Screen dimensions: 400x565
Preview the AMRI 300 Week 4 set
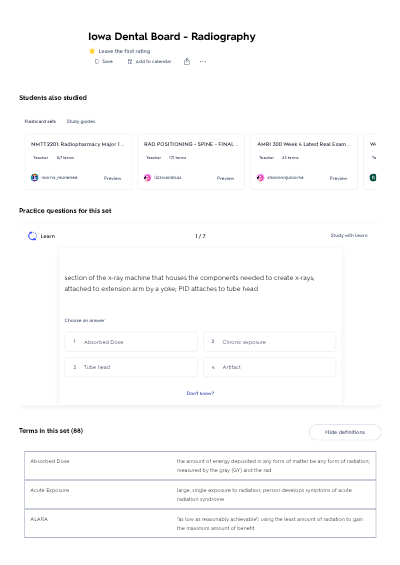tap(338, 178)
